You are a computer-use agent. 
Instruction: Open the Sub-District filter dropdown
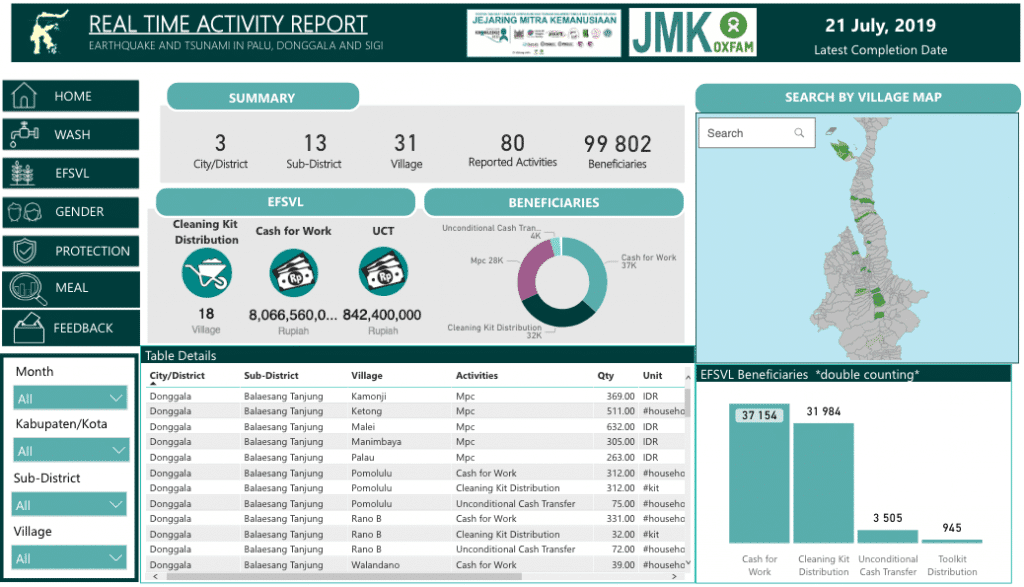click(69, 505)
